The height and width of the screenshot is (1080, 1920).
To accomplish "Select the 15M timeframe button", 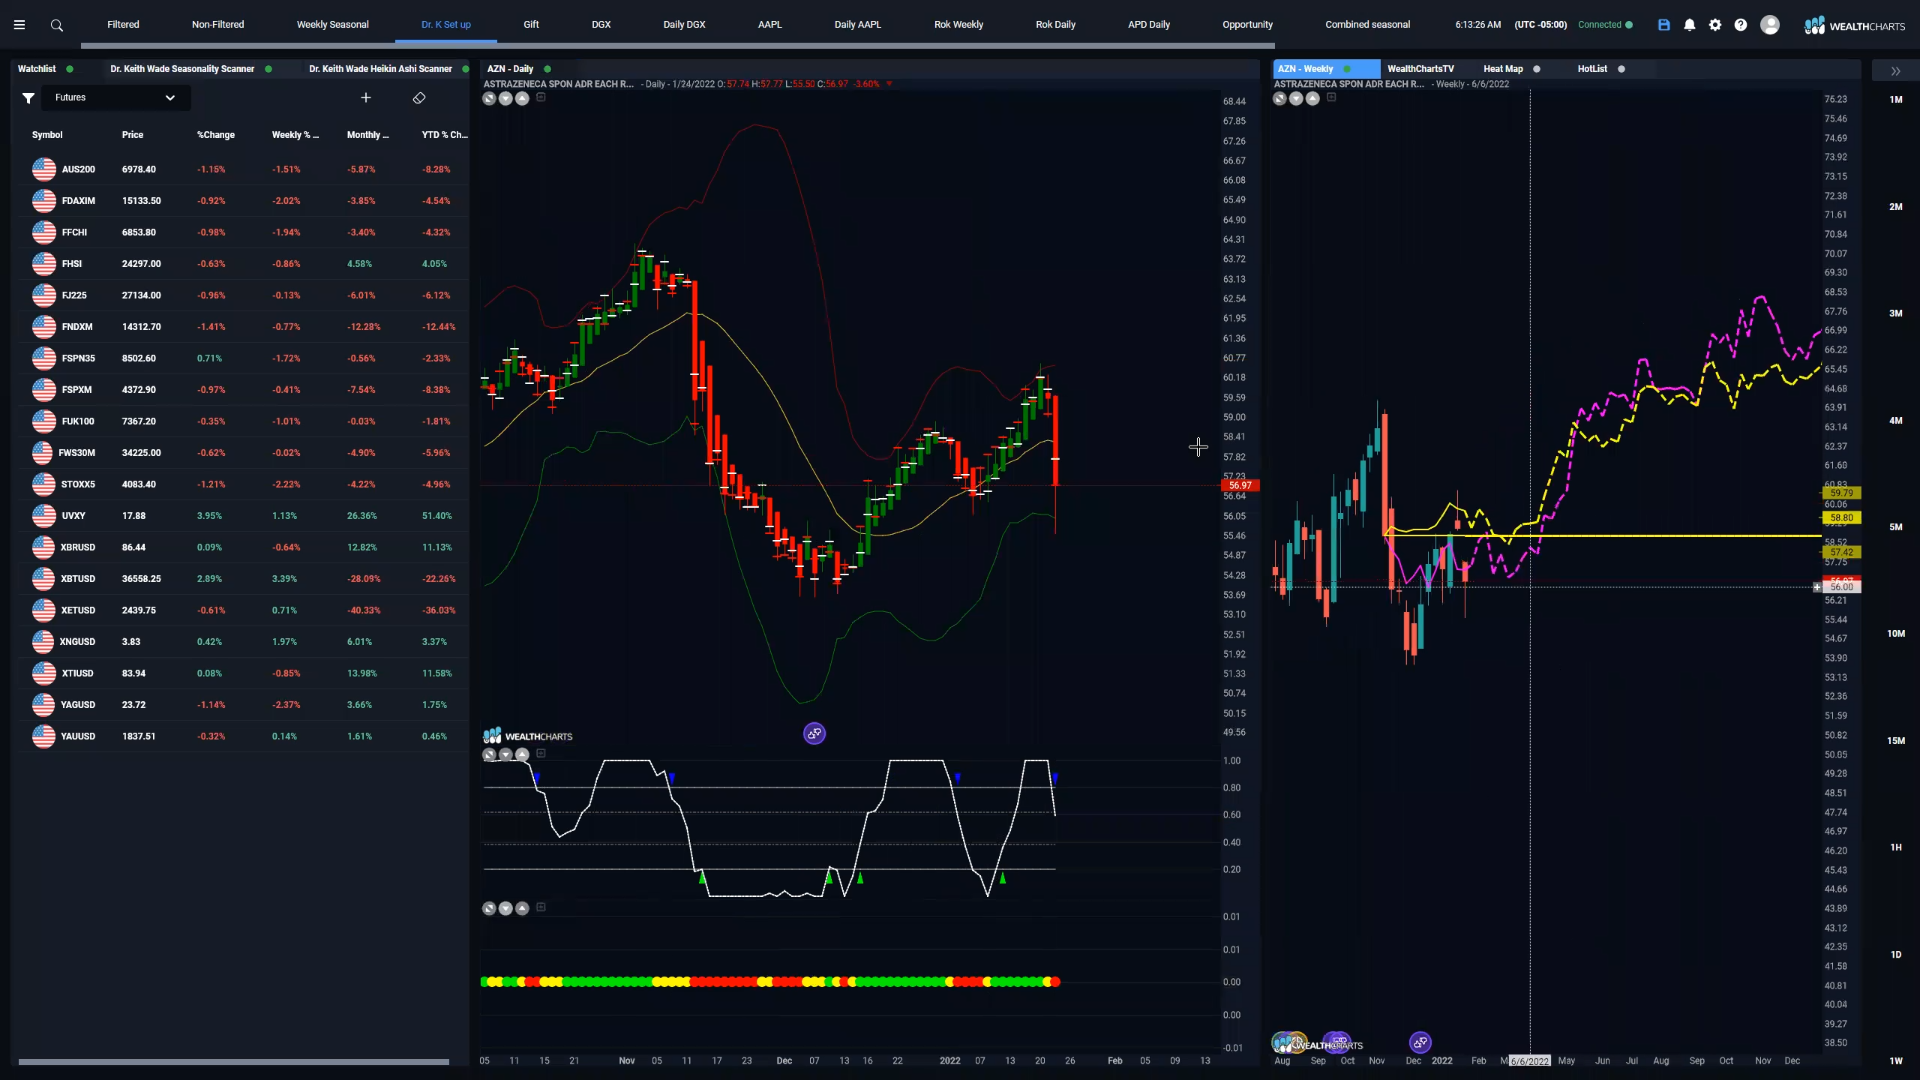I will (1895, 741).
